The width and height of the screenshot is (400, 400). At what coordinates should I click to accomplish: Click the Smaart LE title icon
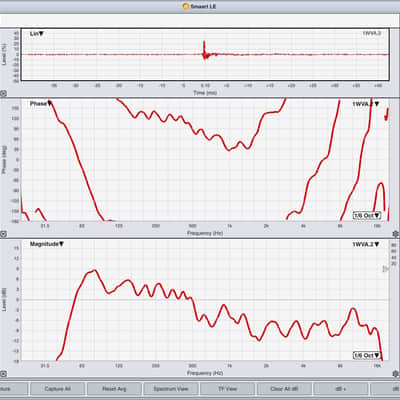click(186, 6)
